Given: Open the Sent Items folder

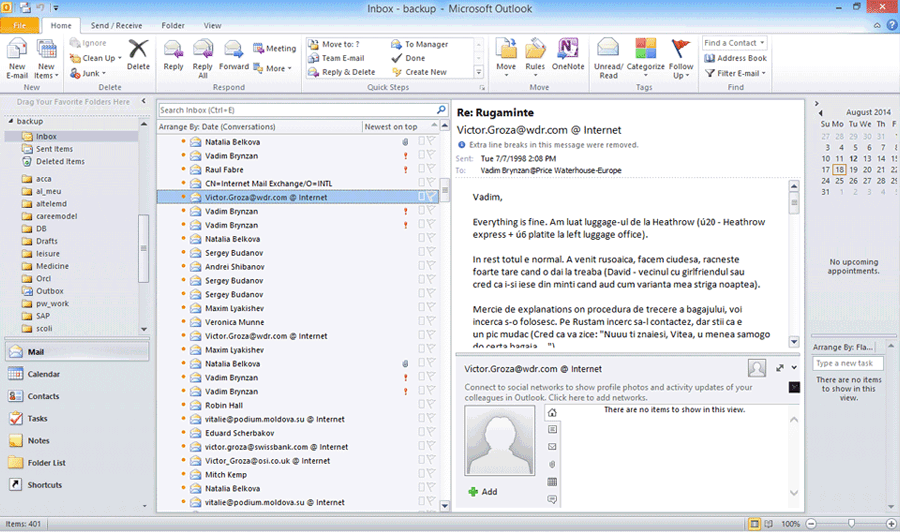Looking at the screenshot, I should pos(54,149).
